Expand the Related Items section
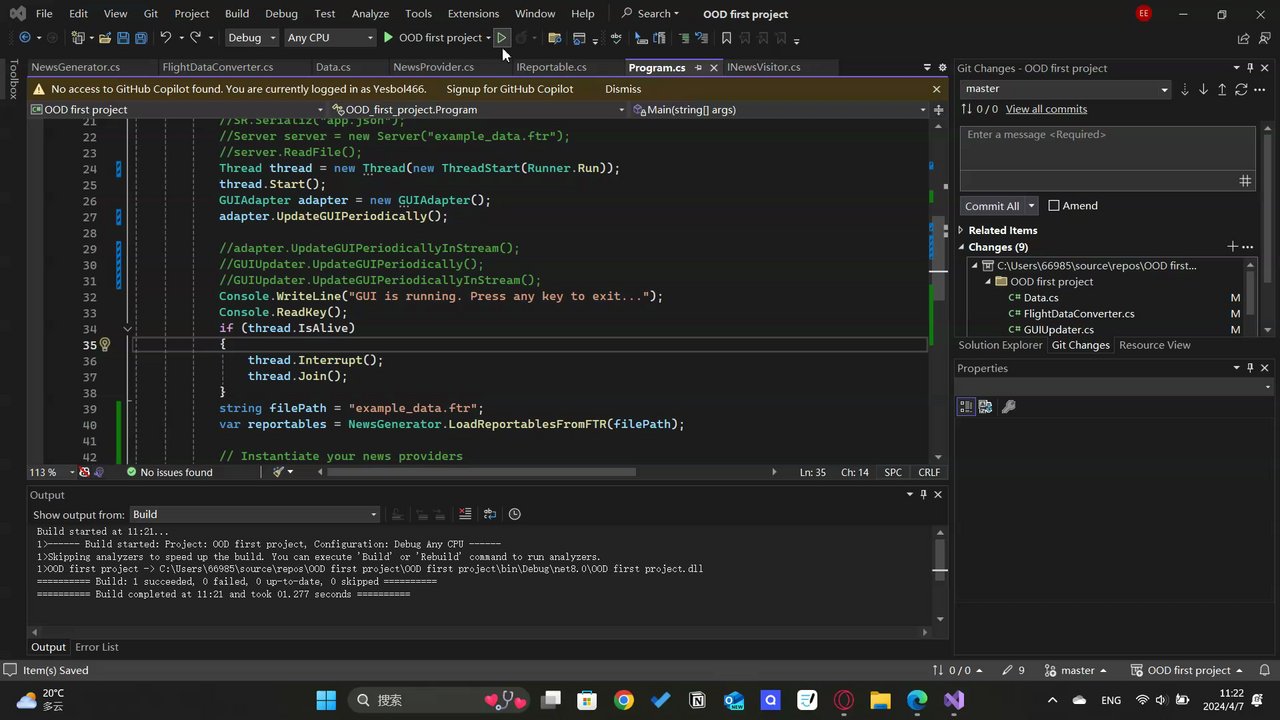The image size is (1280, 720). (x=962, y=230)
